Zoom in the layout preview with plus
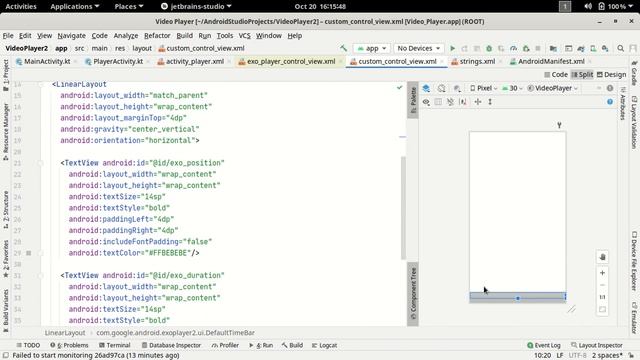 pos(602,273)
